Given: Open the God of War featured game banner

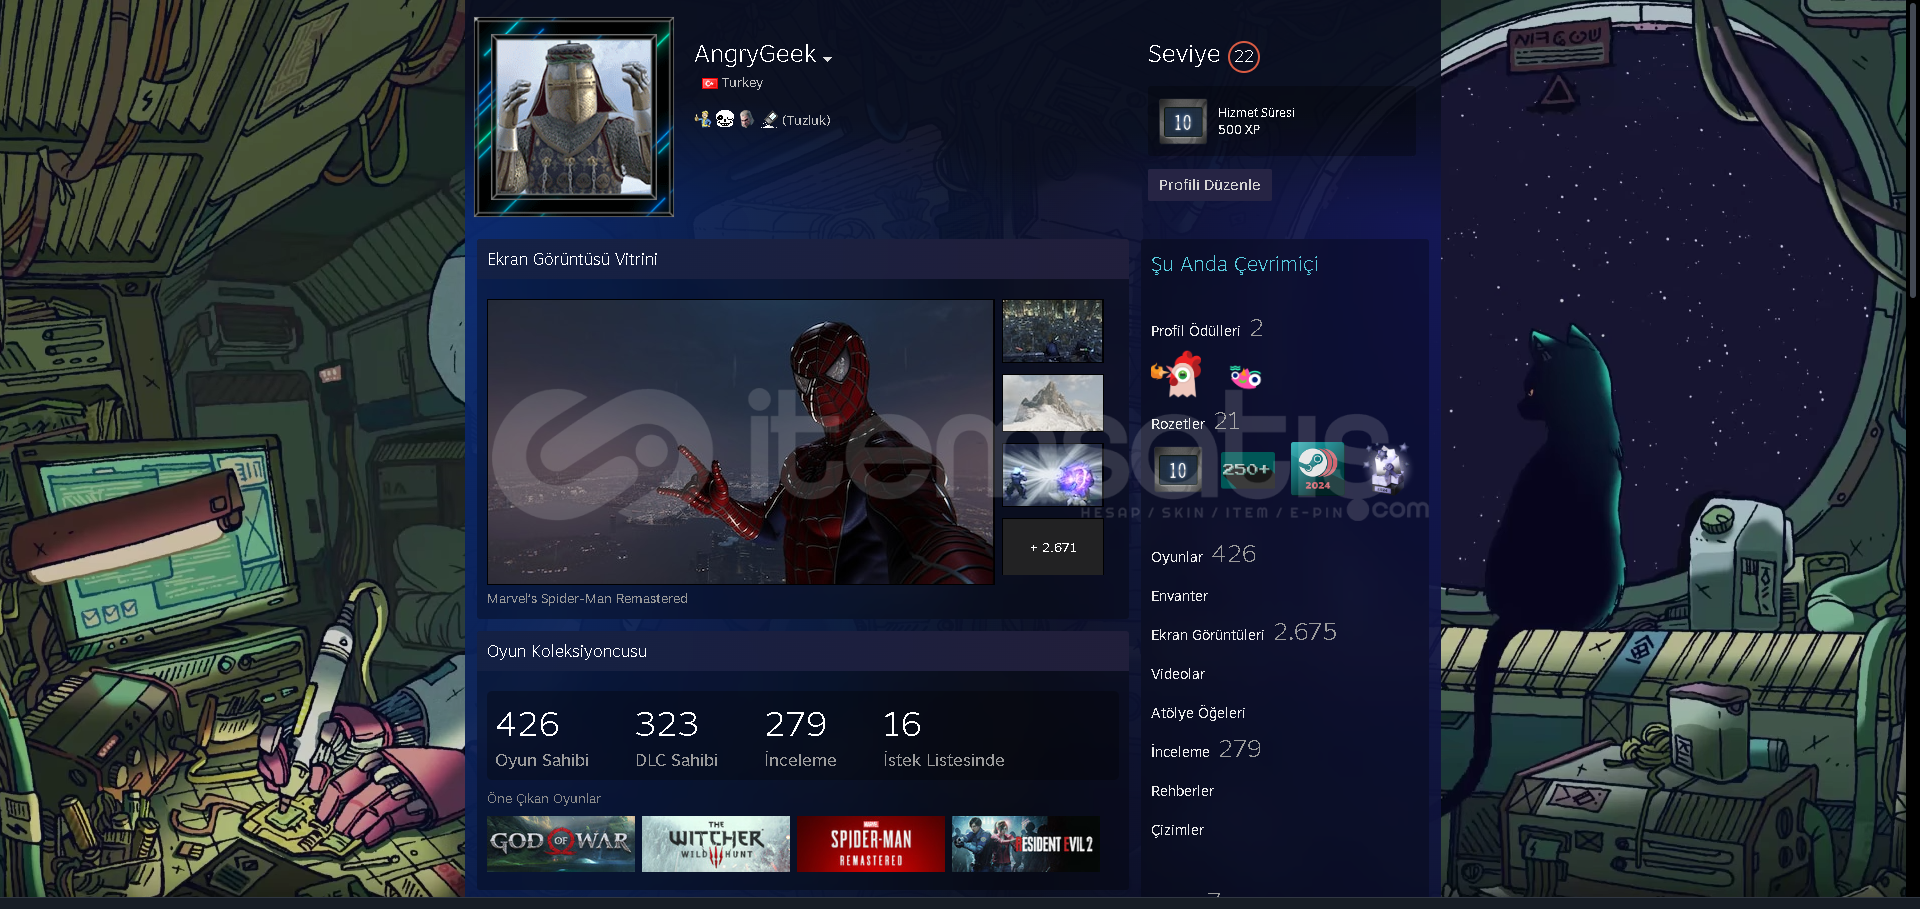Looking at the screenshot, I should point(561,844).
